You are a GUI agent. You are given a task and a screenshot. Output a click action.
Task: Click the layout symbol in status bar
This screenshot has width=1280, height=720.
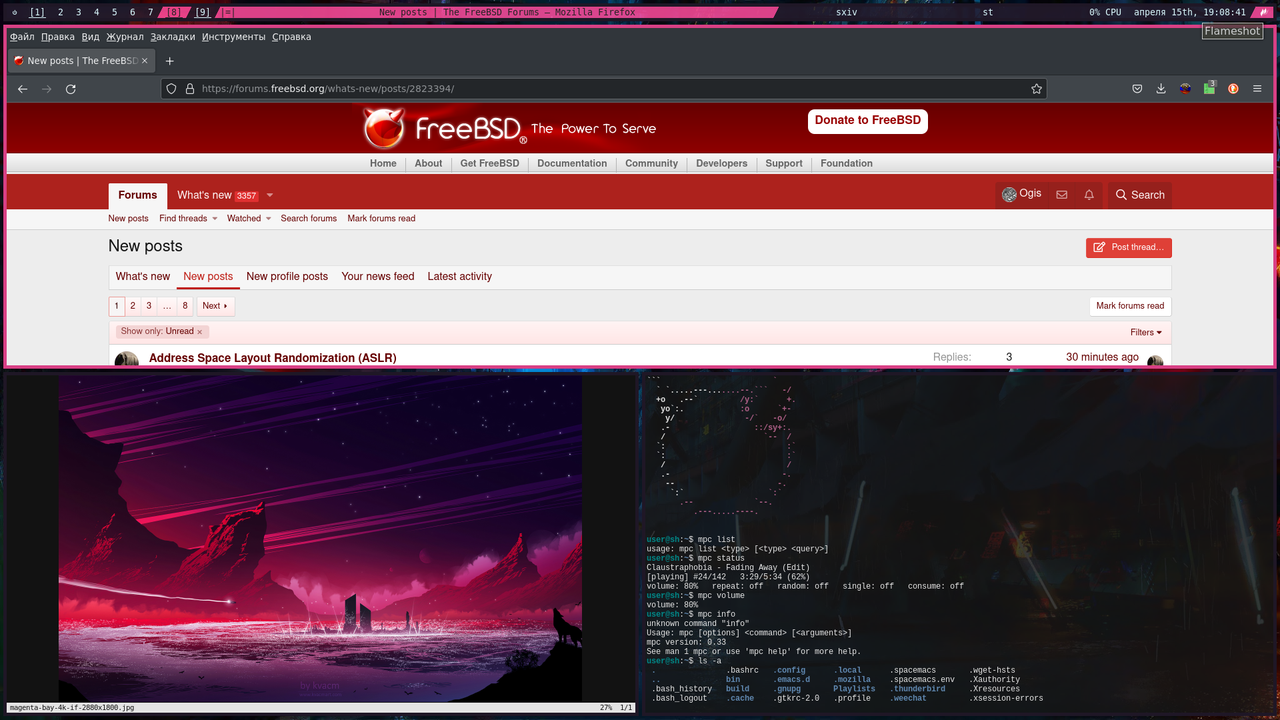click(228, 12)
